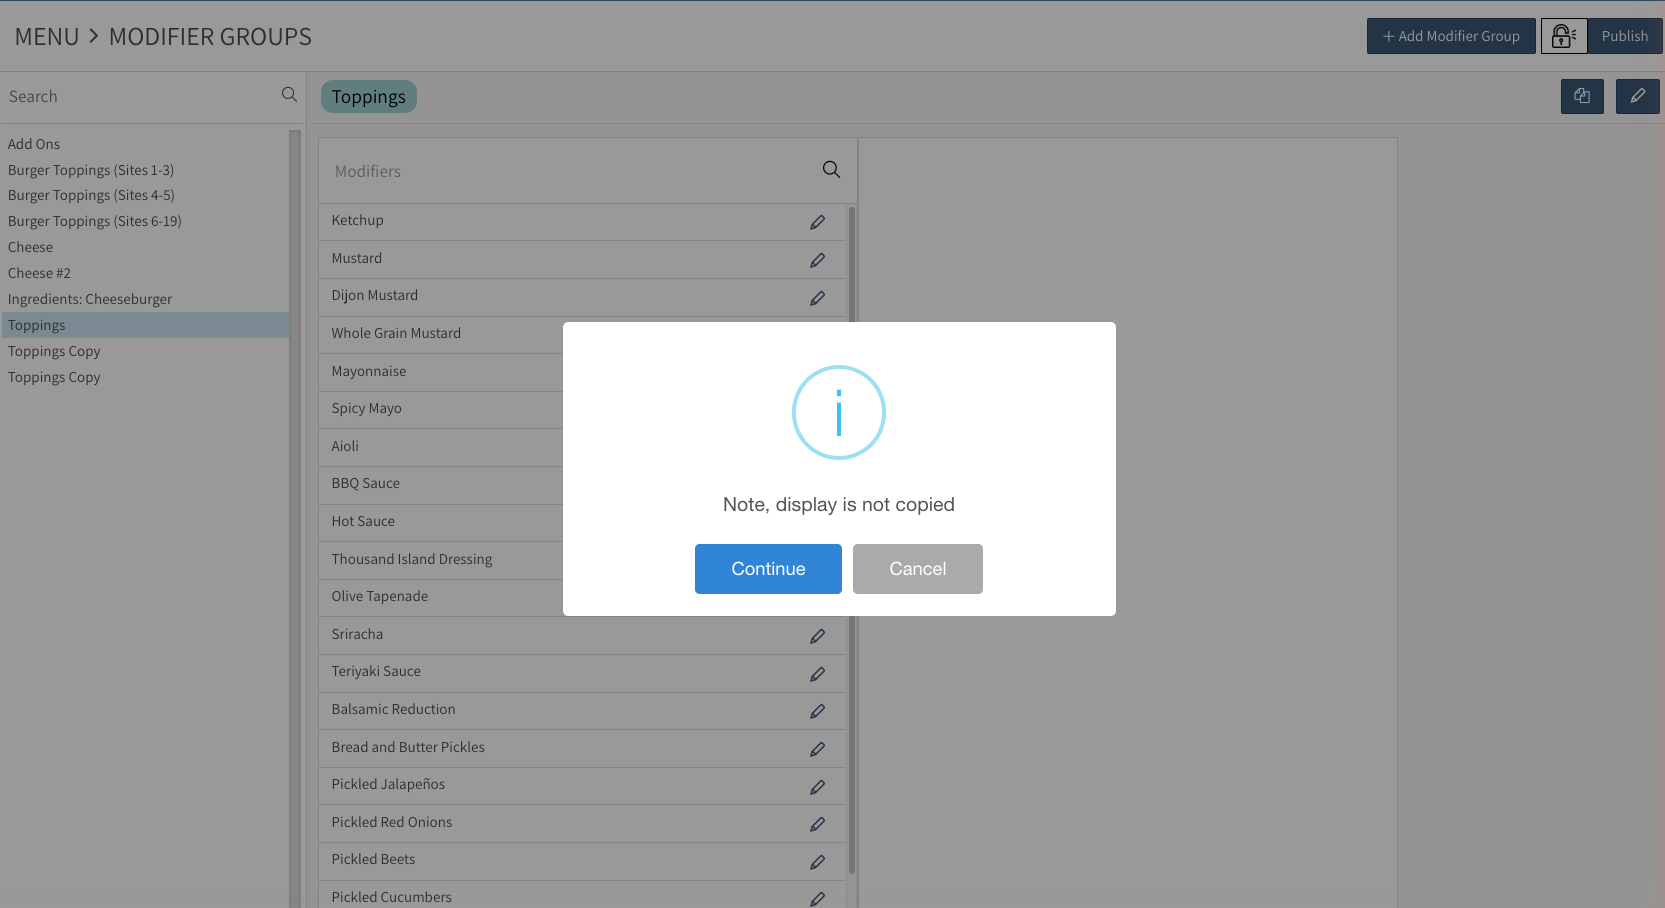1665x908 pixels.
Task: Edit Balsamic Reduction using its pencil icon
Action: pyautogui.click(x=818, y=711)
